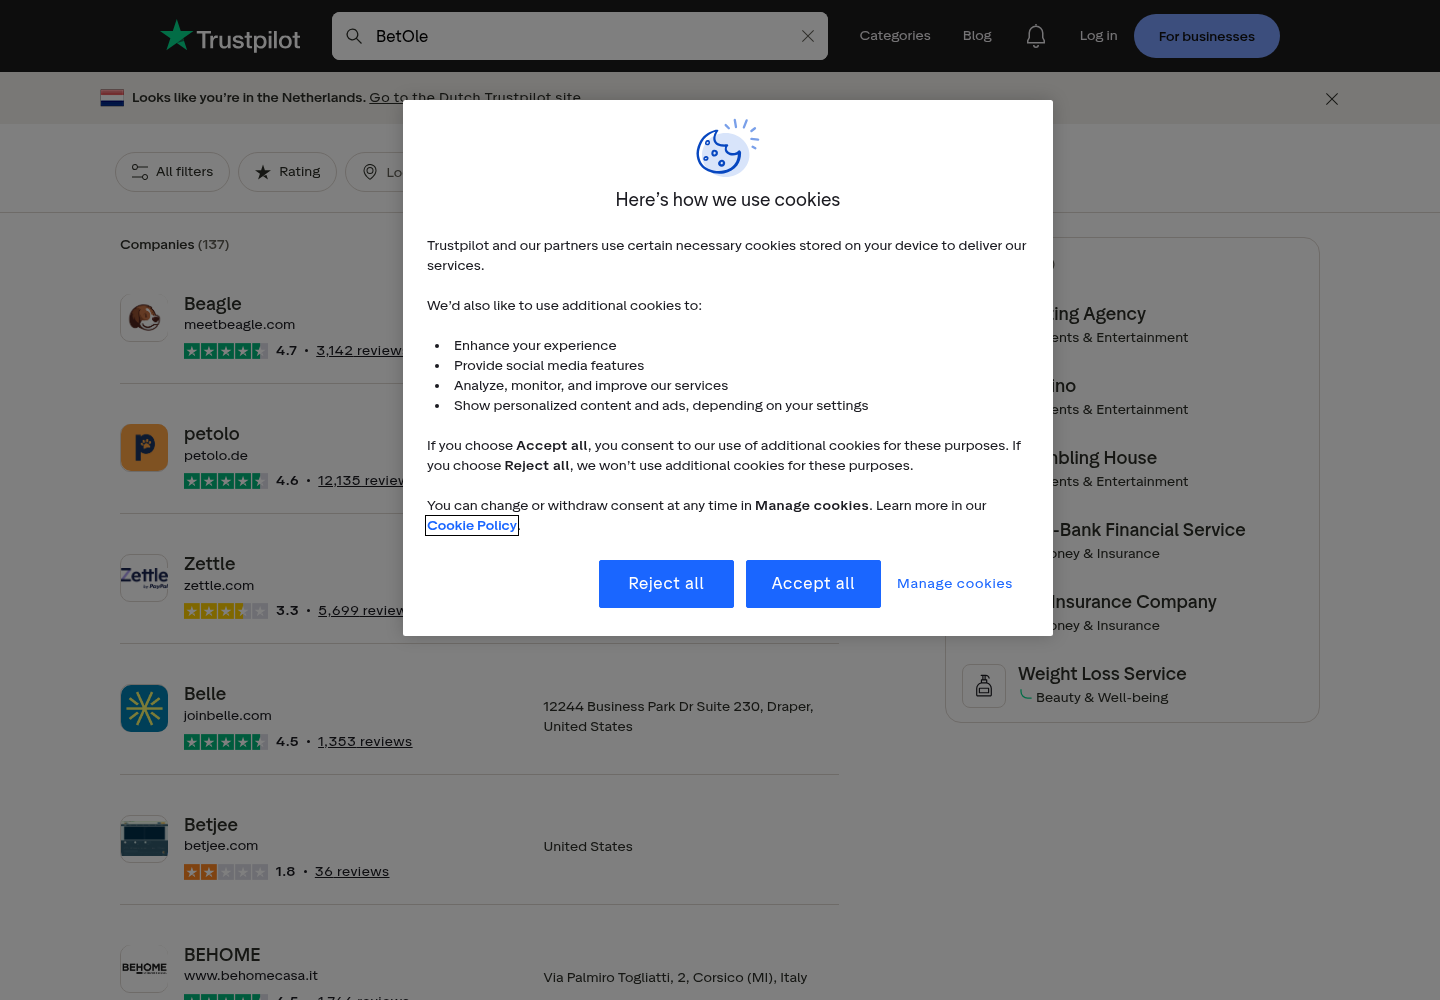This screenshot has width=1440, height=1000.
Task: Click www.behomecasa.it domain text
Action: 251,976
